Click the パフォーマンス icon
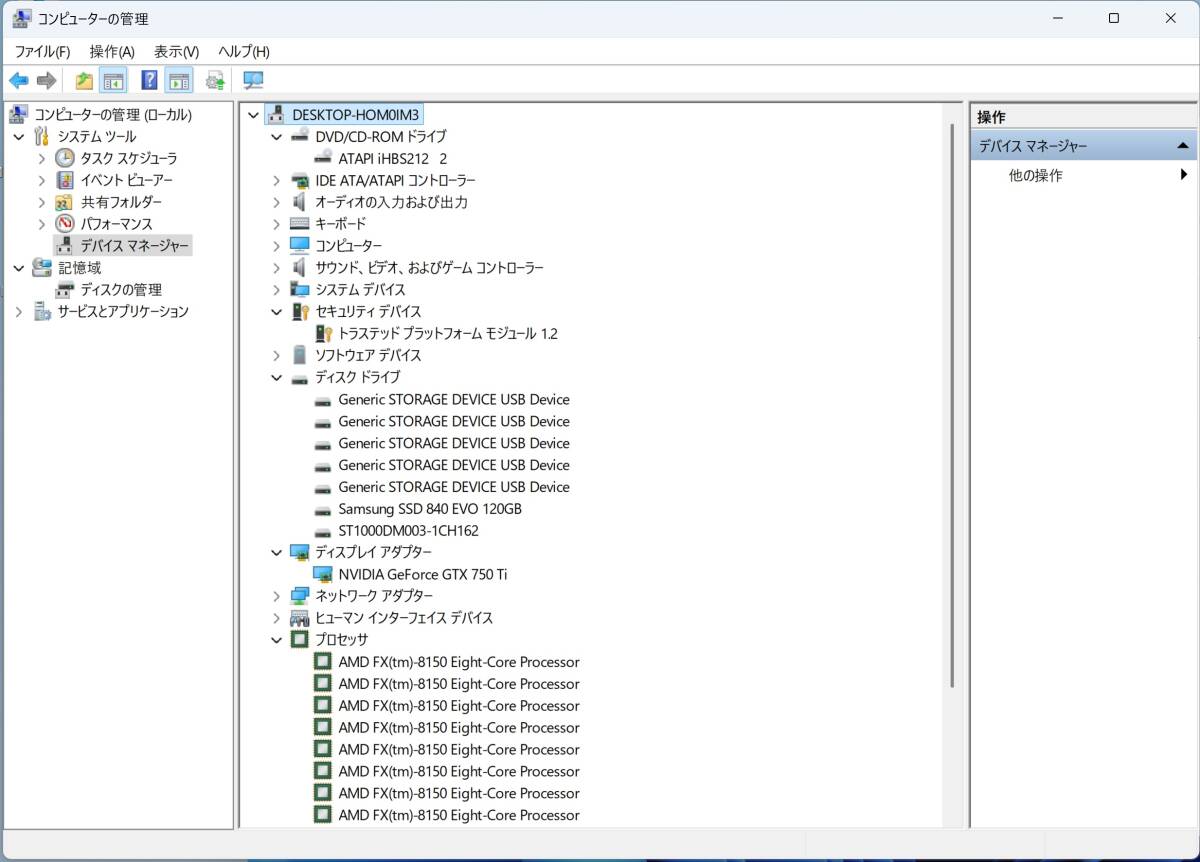The width and height of the screenshot is (1200, 862). tap(64, 224)
